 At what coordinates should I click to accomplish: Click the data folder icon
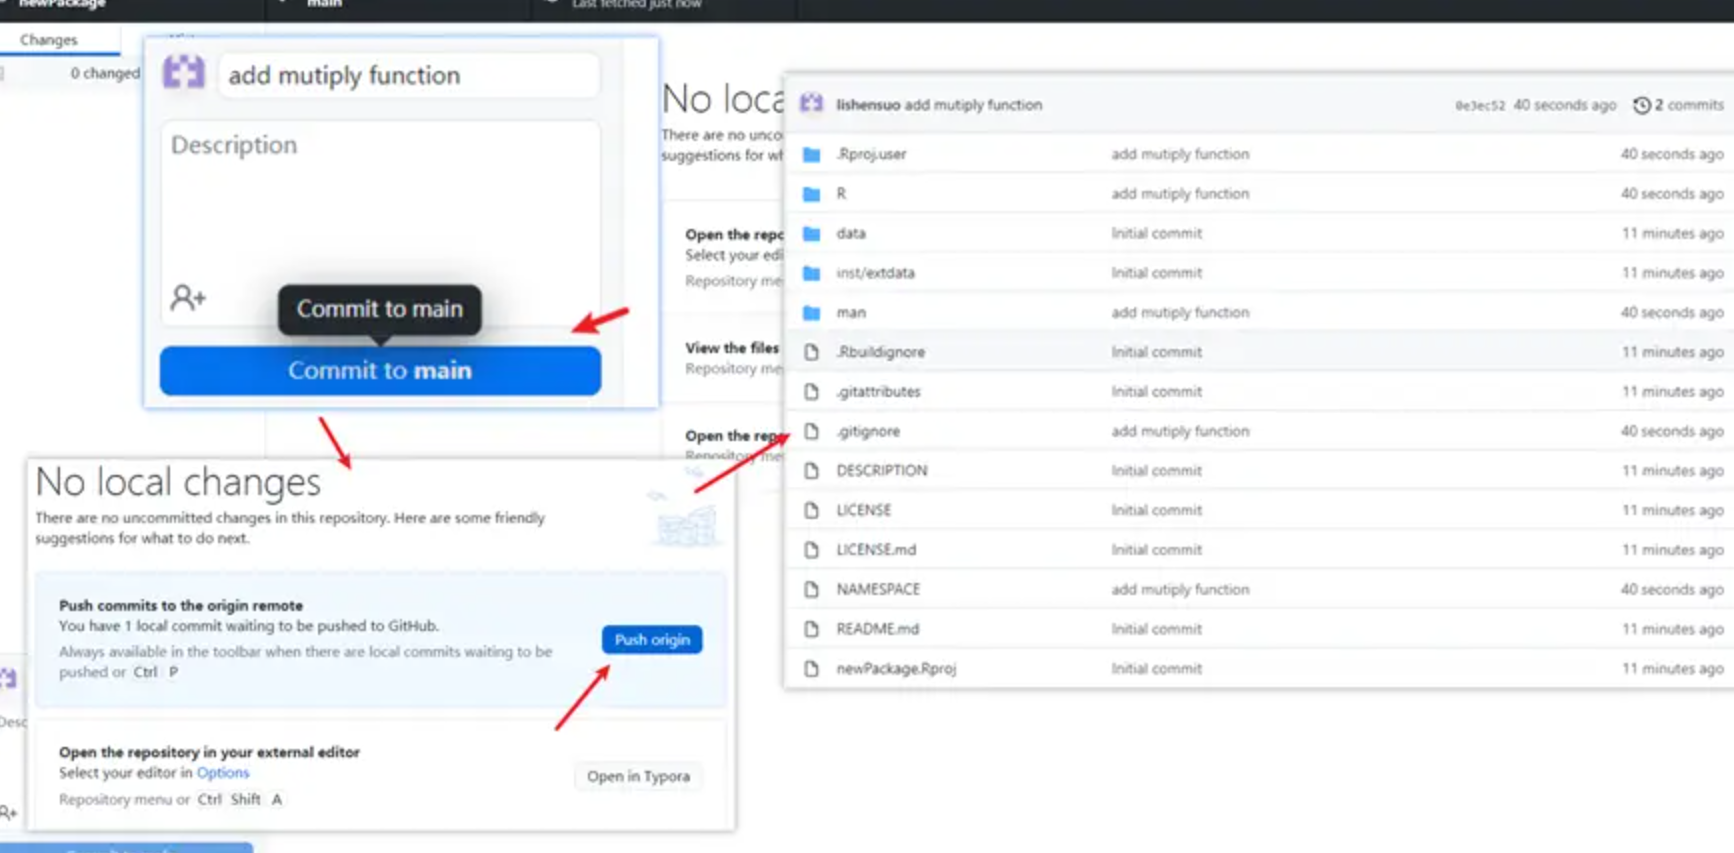pyautogui.click(x=811, y=233)
